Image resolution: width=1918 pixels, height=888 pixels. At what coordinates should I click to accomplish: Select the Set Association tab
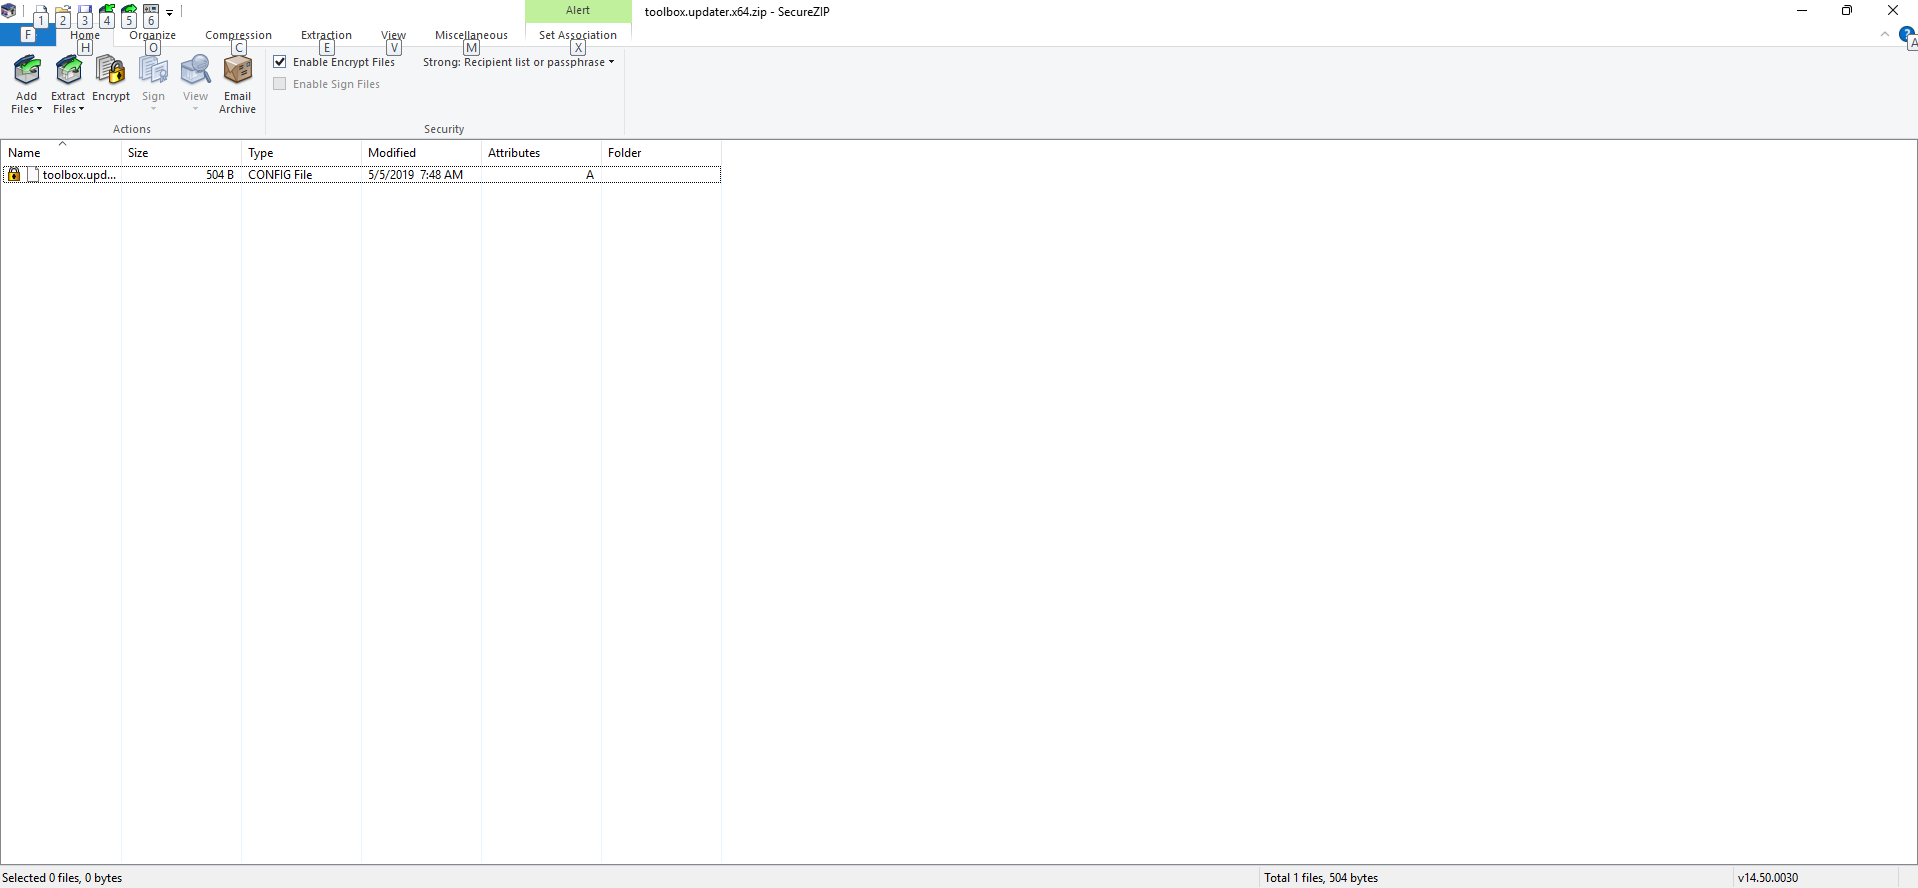click(x=577, y=35)
